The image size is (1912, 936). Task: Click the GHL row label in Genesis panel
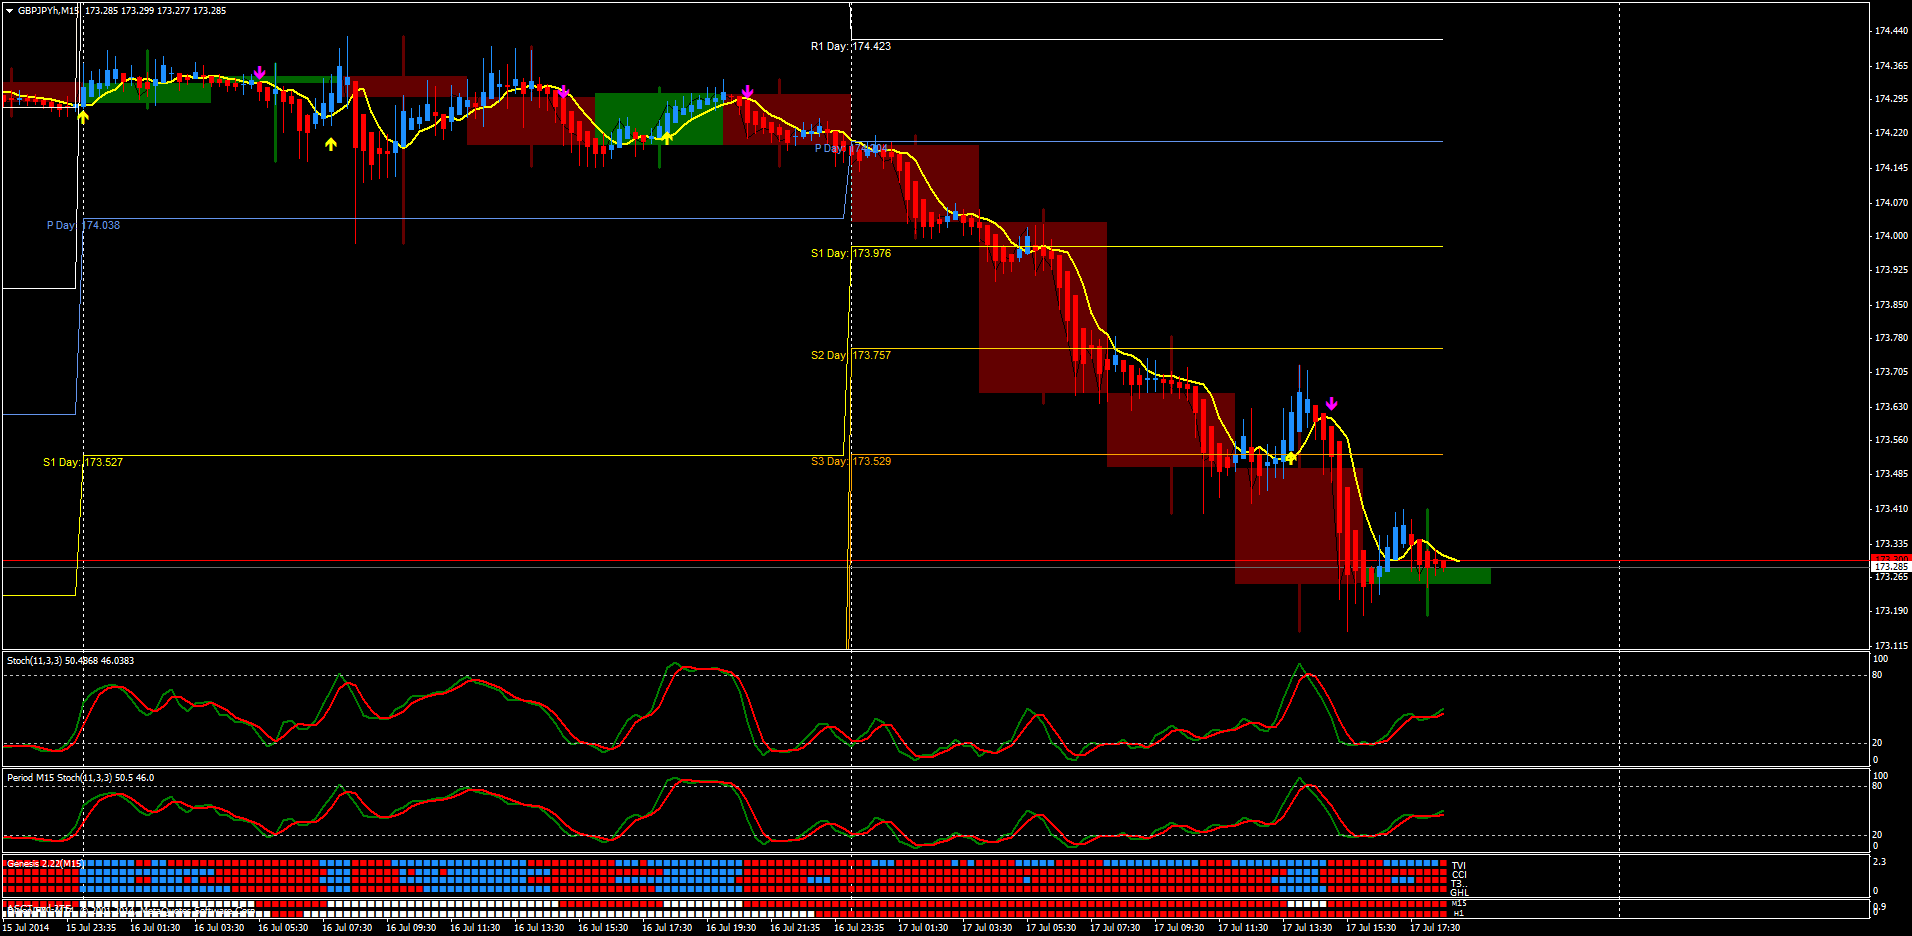(1459, 893)
